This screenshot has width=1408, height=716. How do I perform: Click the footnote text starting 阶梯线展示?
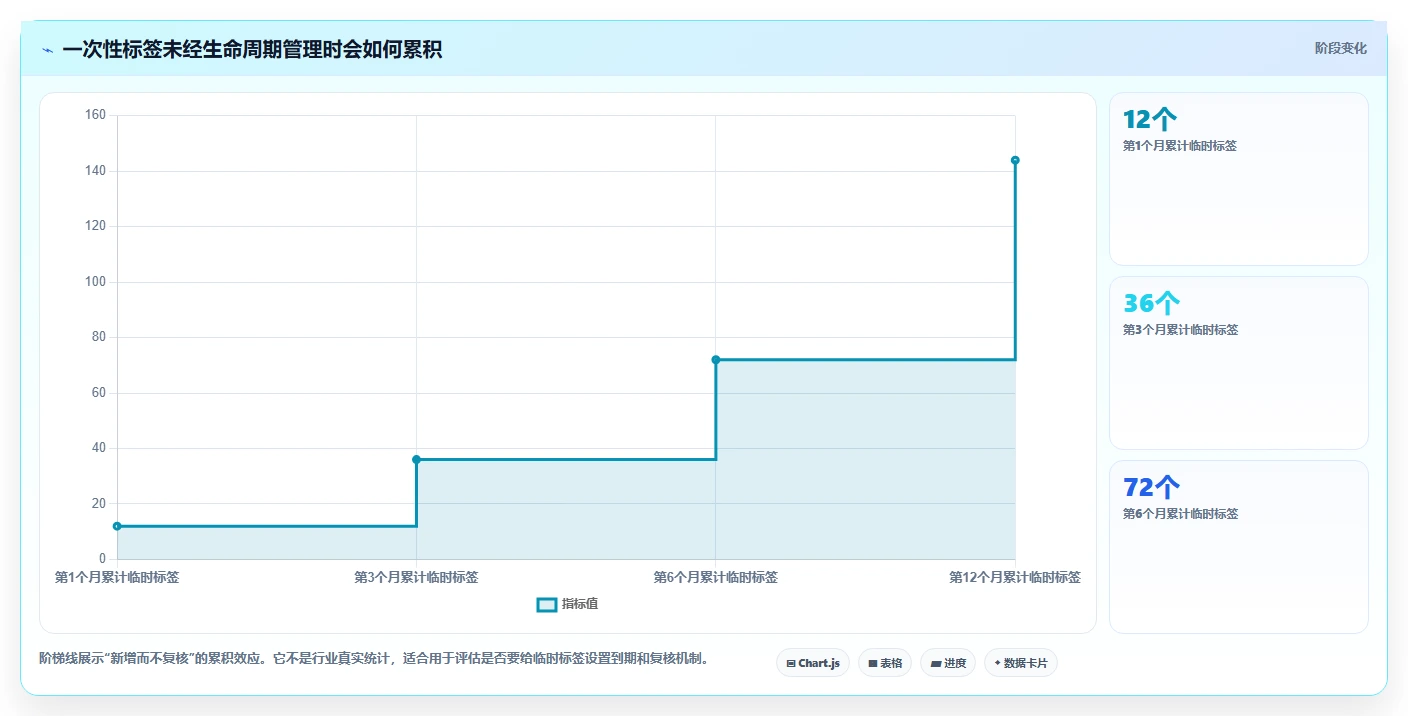(x=374, y=658)
